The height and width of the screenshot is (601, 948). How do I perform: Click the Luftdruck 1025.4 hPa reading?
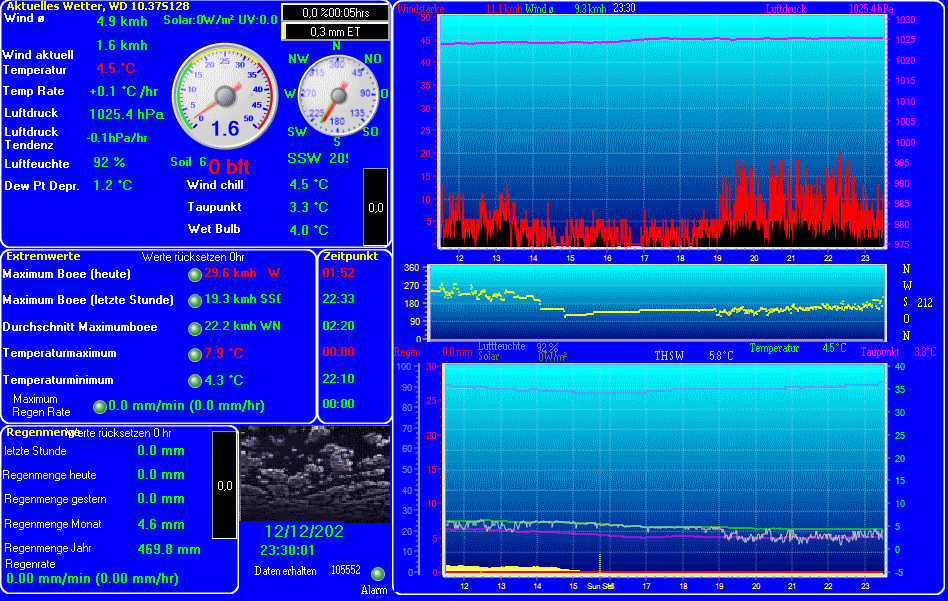[126, 114]
